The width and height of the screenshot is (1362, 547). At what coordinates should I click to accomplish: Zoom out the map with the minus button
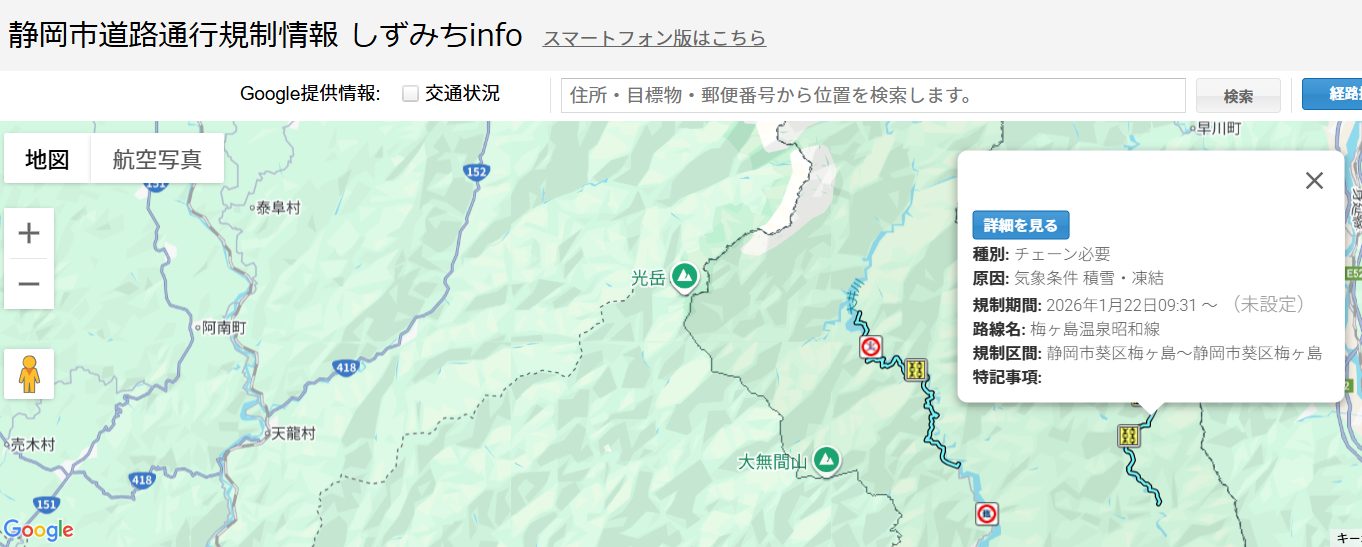tap(29, 284)
